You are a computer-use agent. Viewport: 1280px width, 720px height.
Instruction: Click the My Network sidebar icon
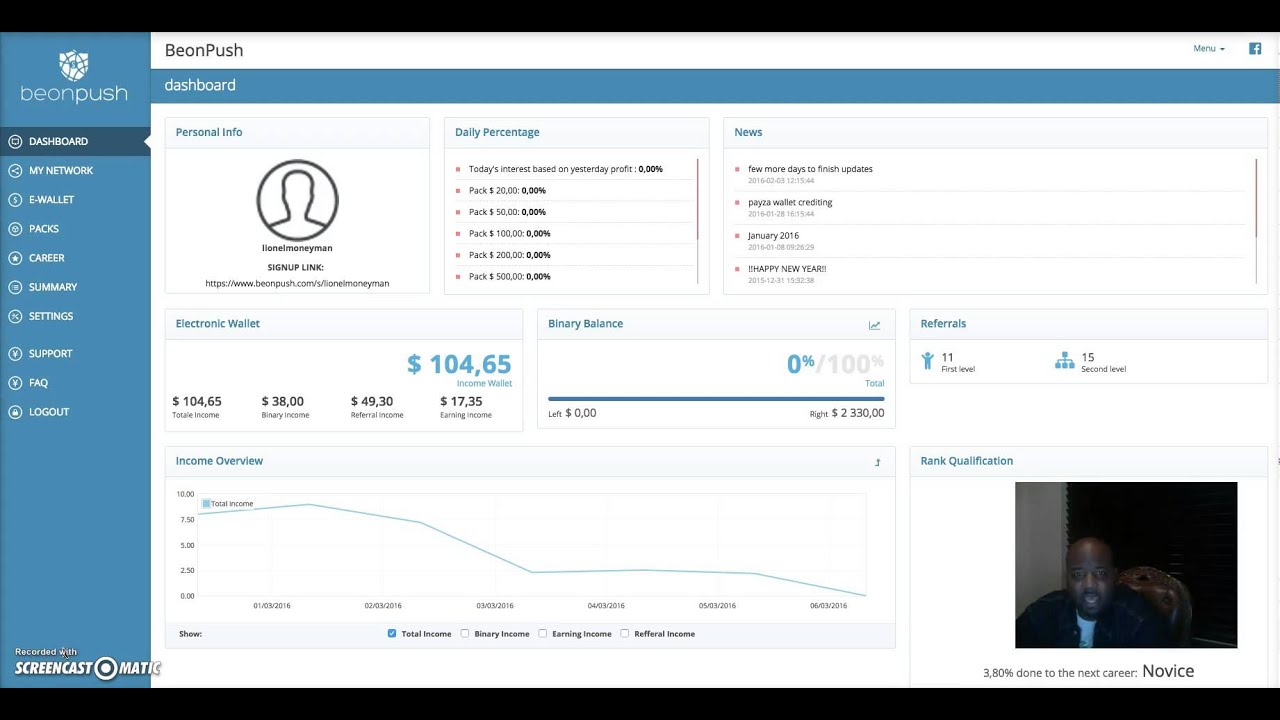15,171
